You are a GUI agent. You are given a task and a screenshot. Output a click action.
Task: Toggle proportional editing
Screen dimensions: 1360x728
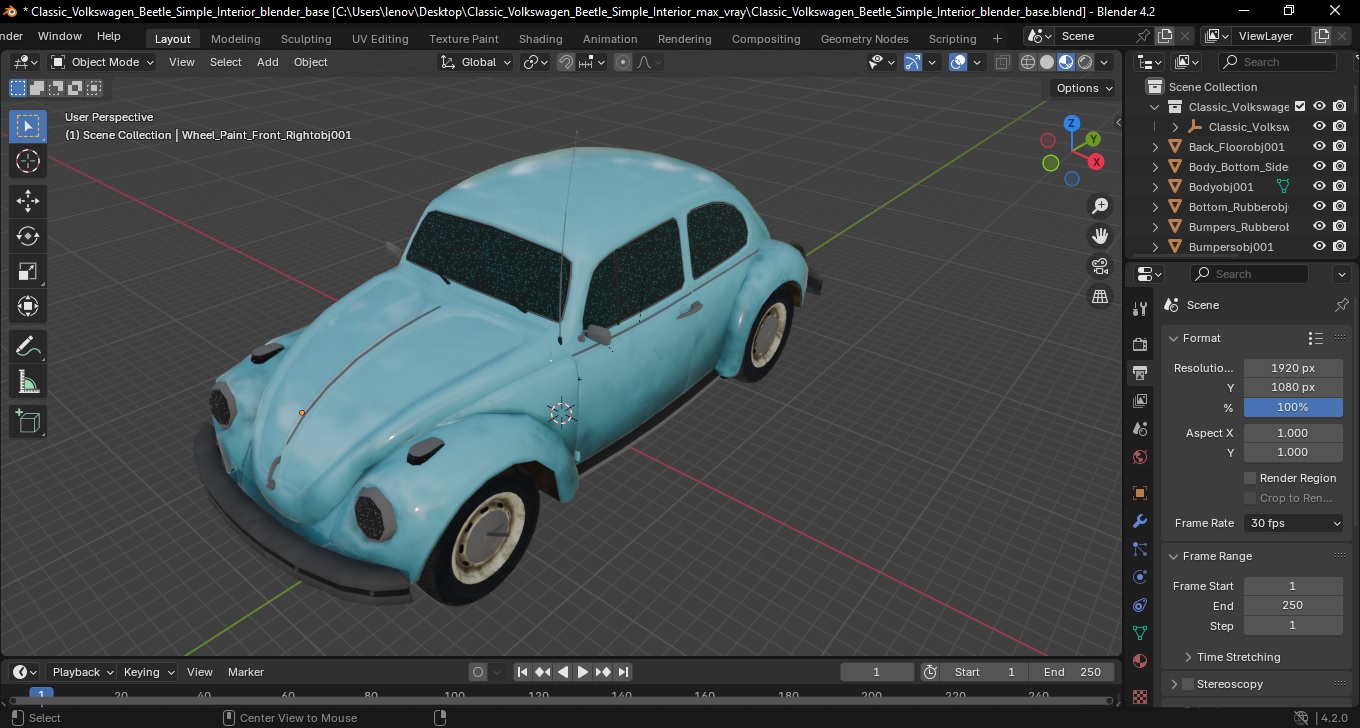(623, 62)
